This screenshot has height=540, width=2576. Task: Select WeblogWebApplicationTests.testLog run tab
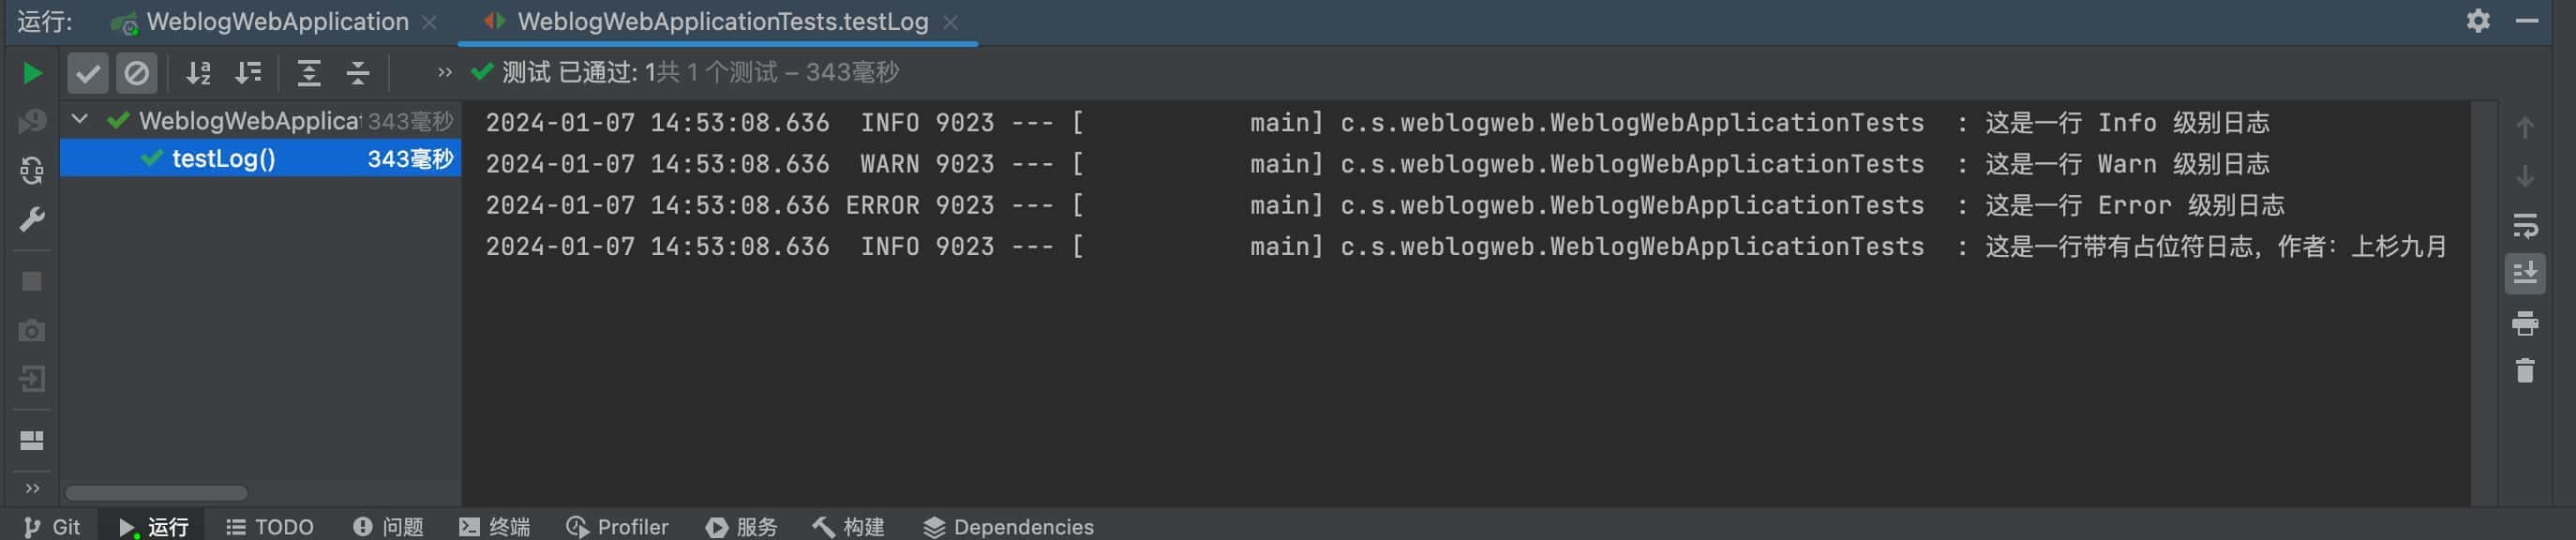pos(720,22)
